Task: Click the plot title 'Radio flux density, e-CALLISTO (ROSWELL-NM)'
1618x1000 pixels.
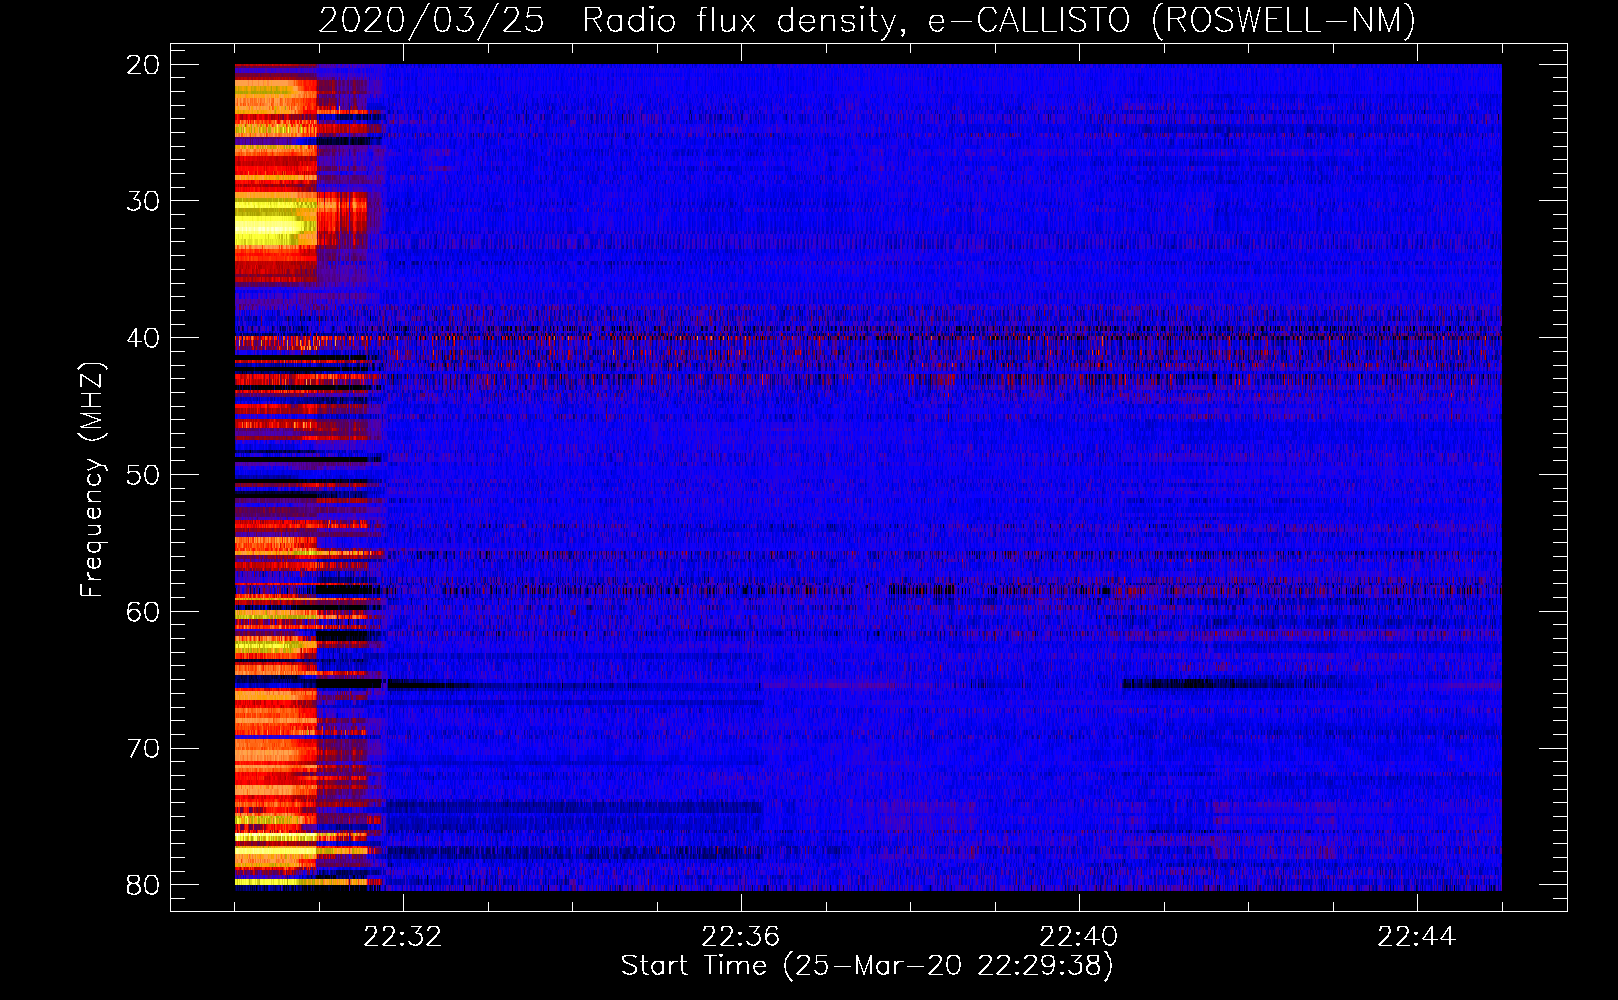Action: click(x=999, y=20)
